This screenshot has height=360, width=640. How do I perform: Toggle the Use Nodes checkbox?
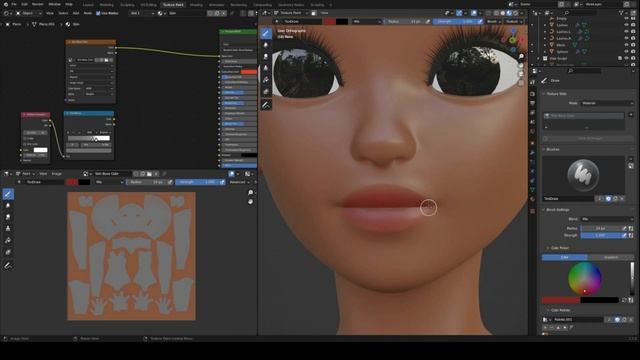pos(98,13)
